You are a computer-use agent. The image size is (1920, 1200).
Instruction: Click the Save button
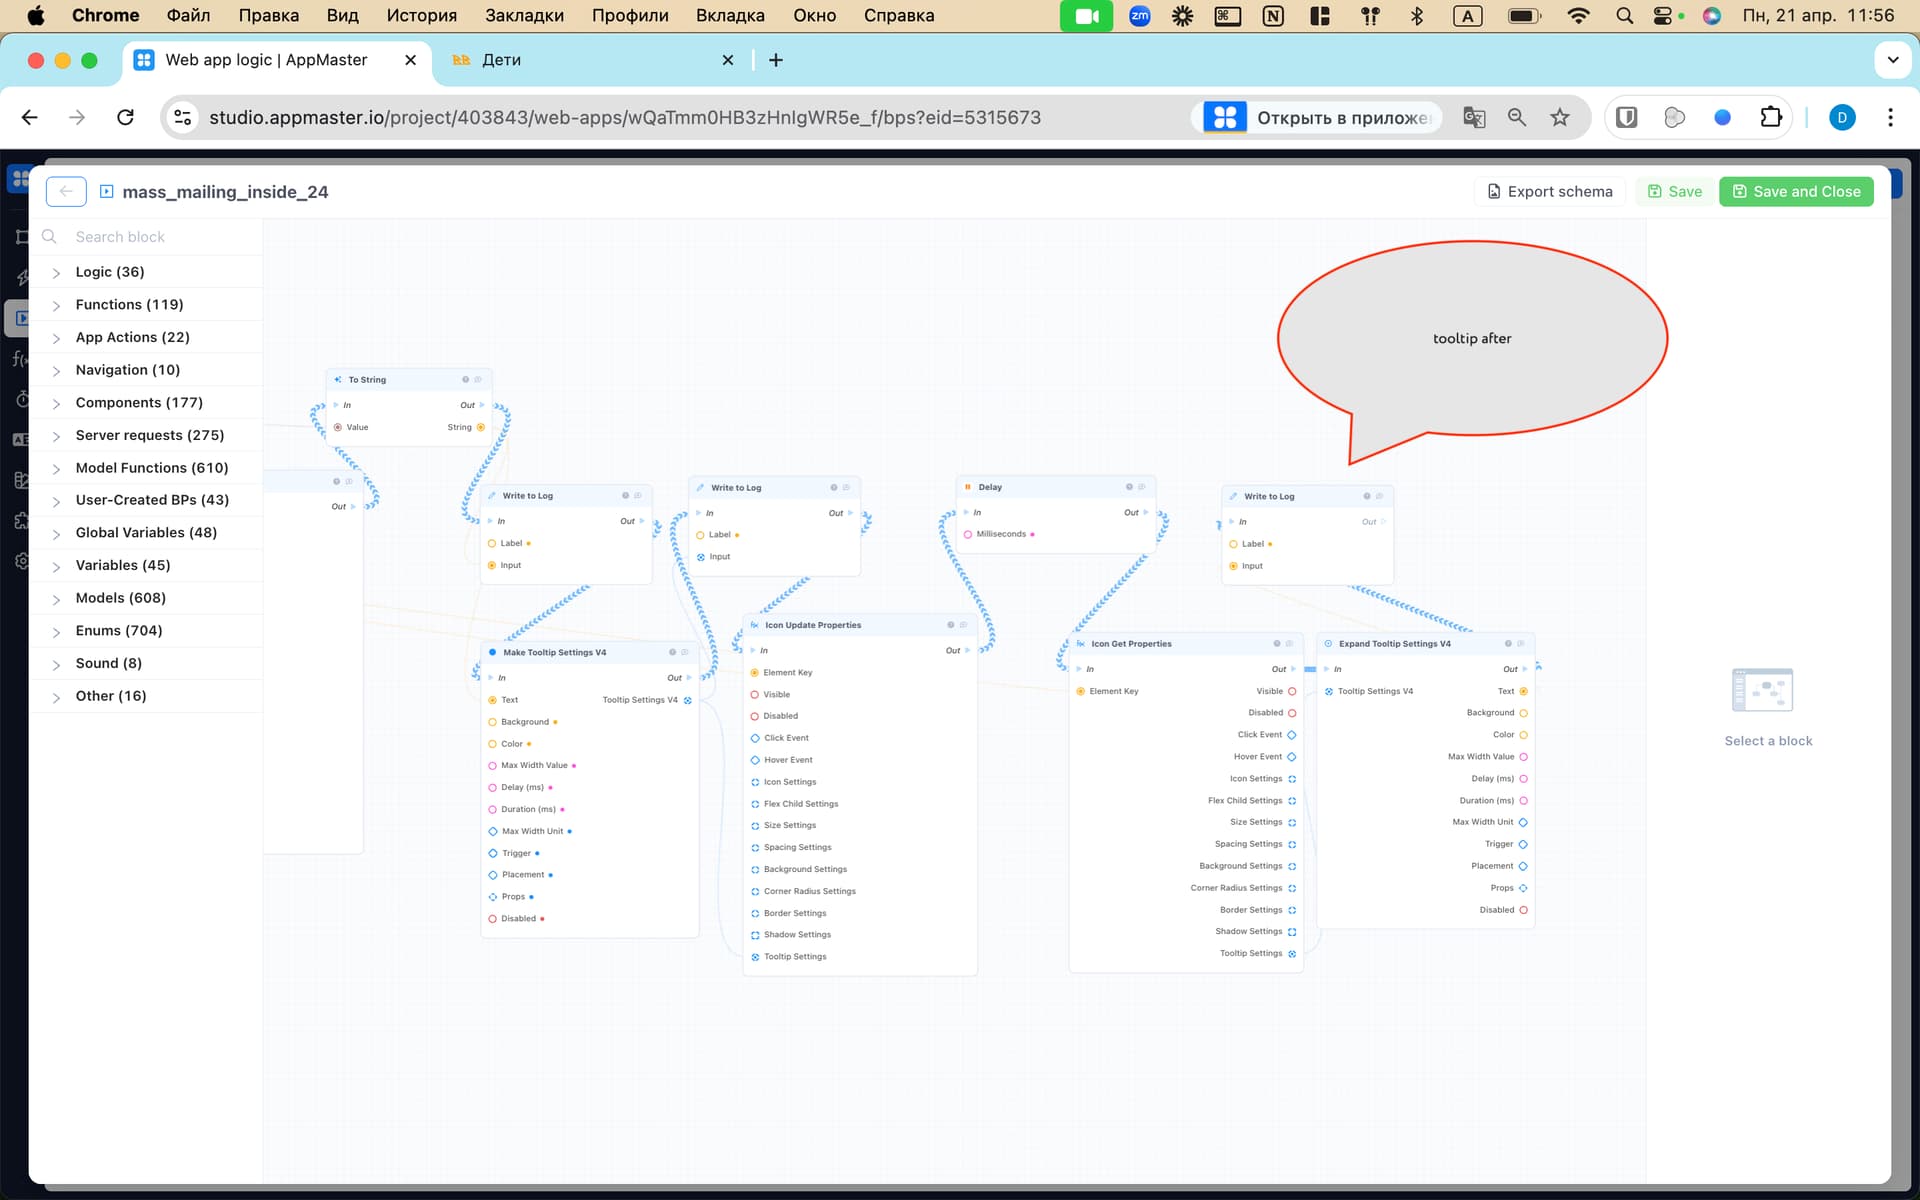tap(1675, 191)
